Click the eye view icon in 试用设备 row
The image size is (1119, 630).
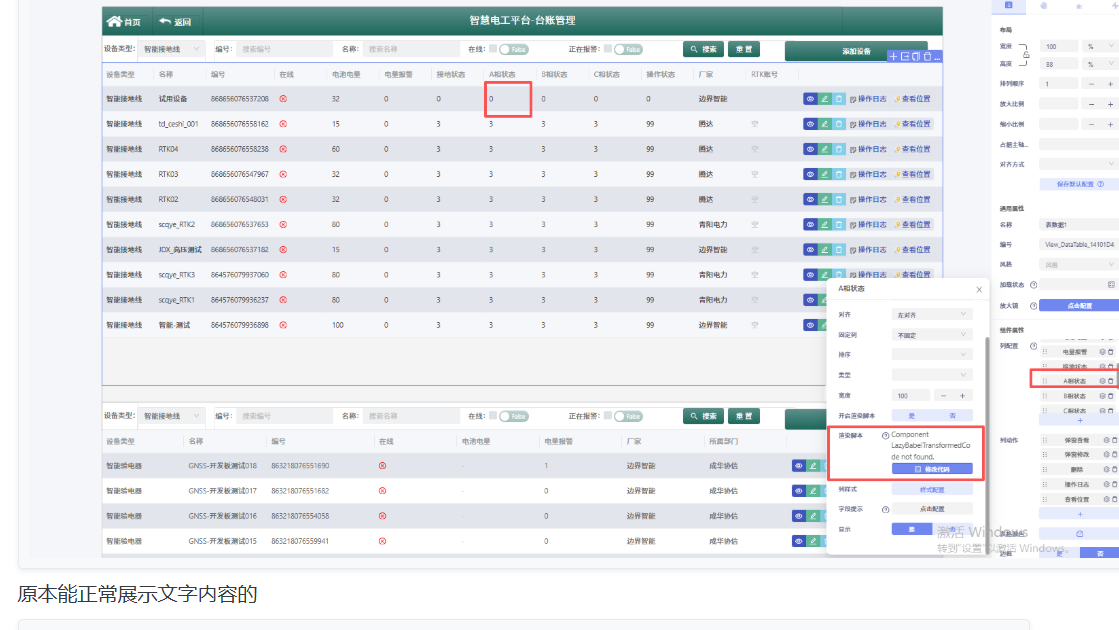[810, 99]
